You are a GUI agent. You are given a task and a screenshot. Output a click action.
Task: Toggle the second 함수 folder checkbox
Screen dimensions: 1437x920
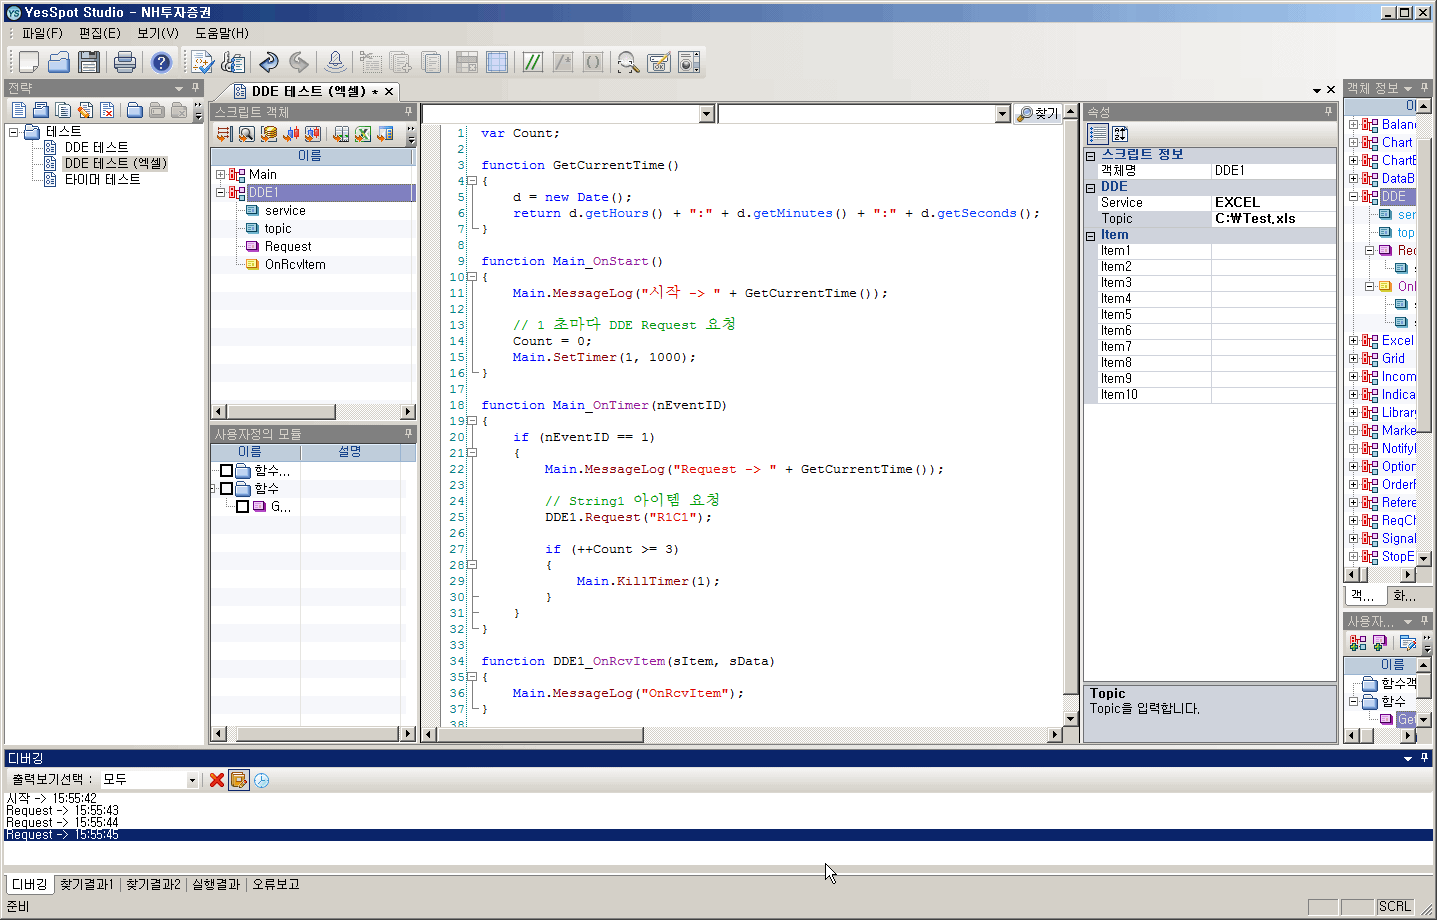coord(227,489)
